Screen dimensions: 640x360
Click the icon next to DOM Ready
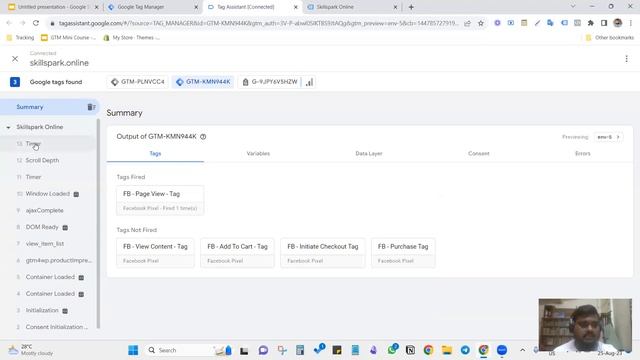pyautogui.click(x=65, y=227)
